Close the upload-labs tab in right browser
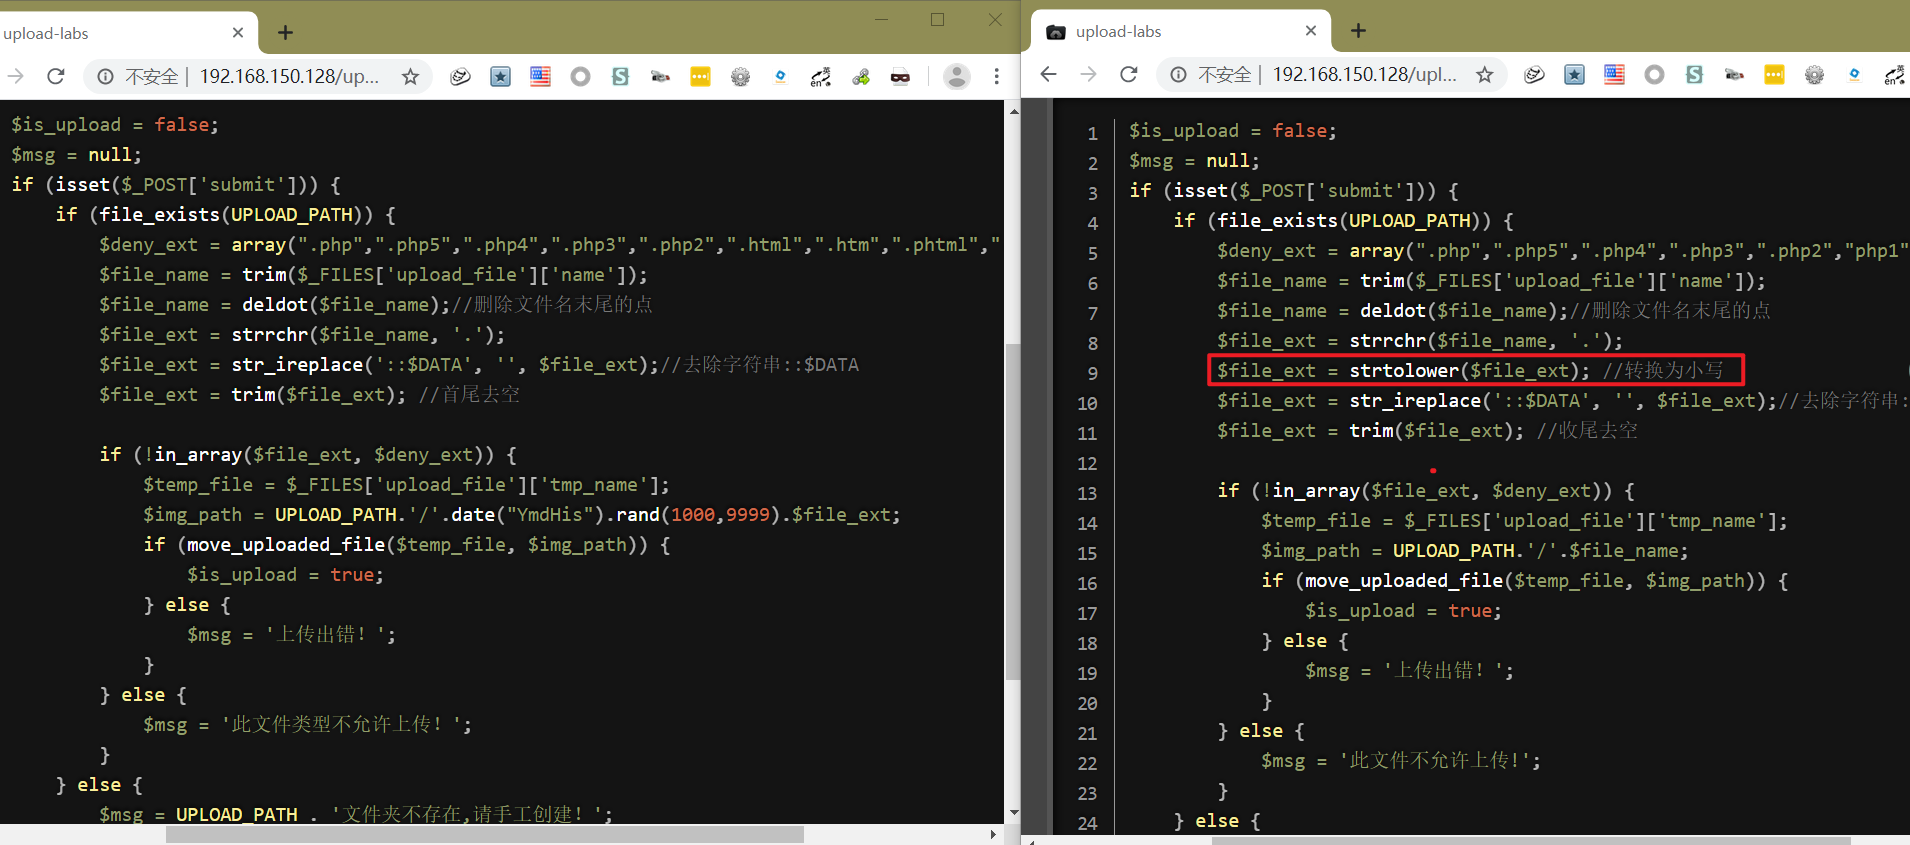Screen dimensions: 1910x845 1311,31
